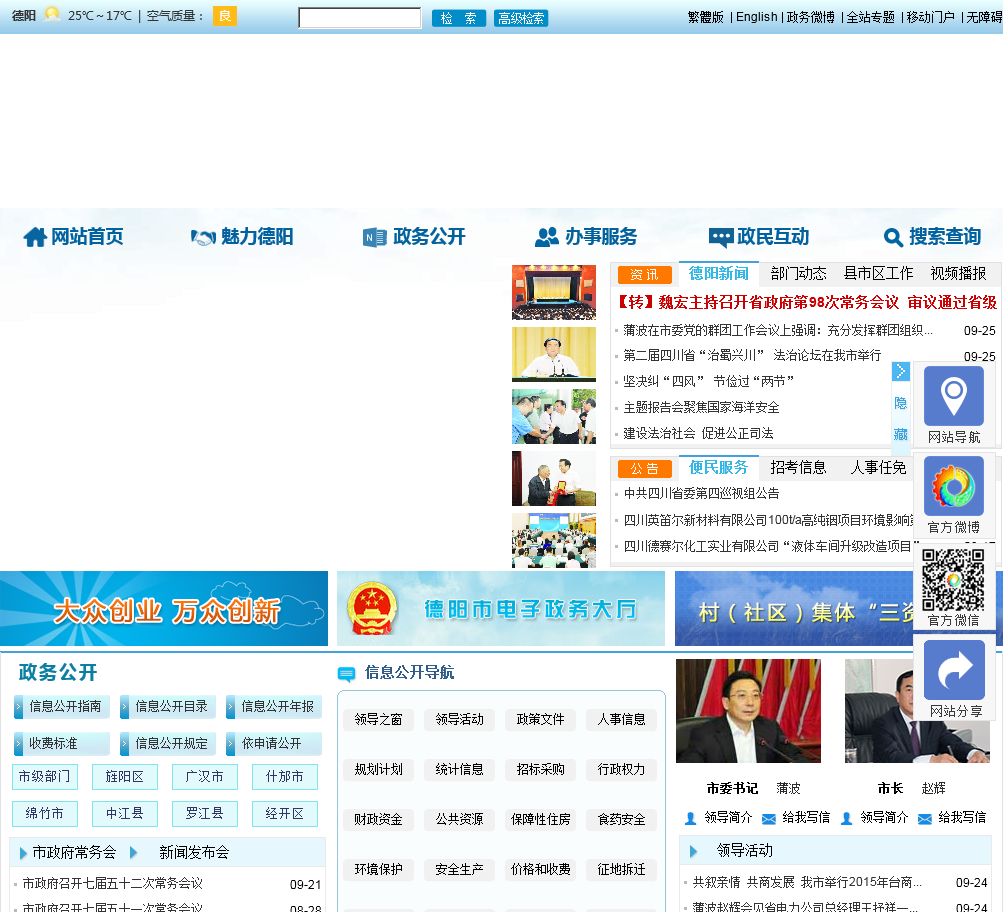Select the 便民服务 tab
Viewport: 1003px width, 912px height.
pos(719,468)
